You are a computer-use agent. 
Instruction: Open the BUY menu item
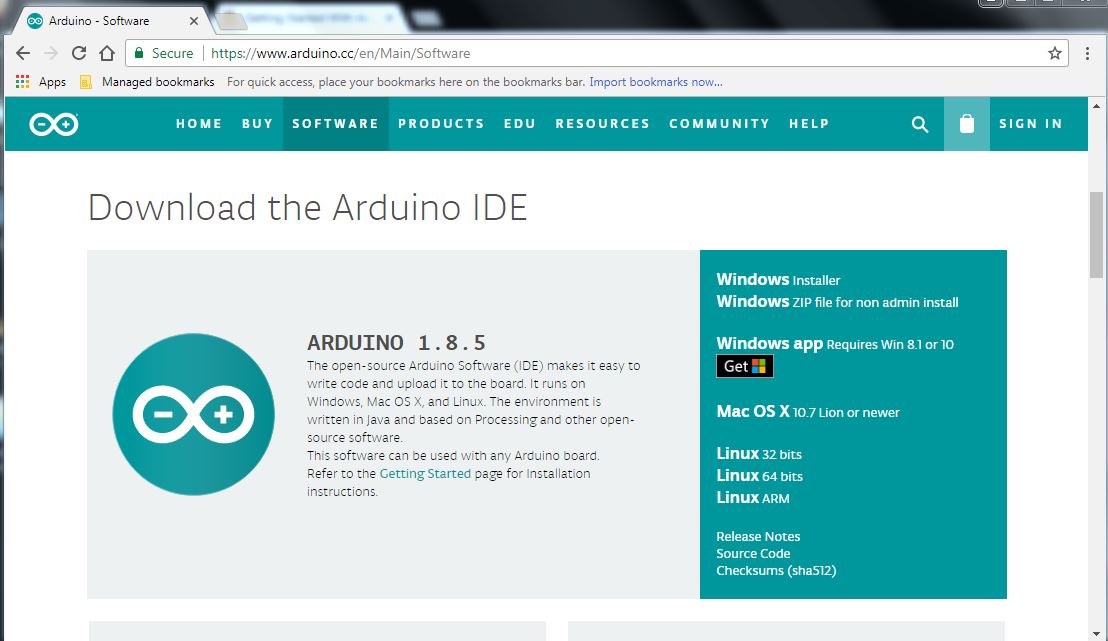(x=257, y=124)
